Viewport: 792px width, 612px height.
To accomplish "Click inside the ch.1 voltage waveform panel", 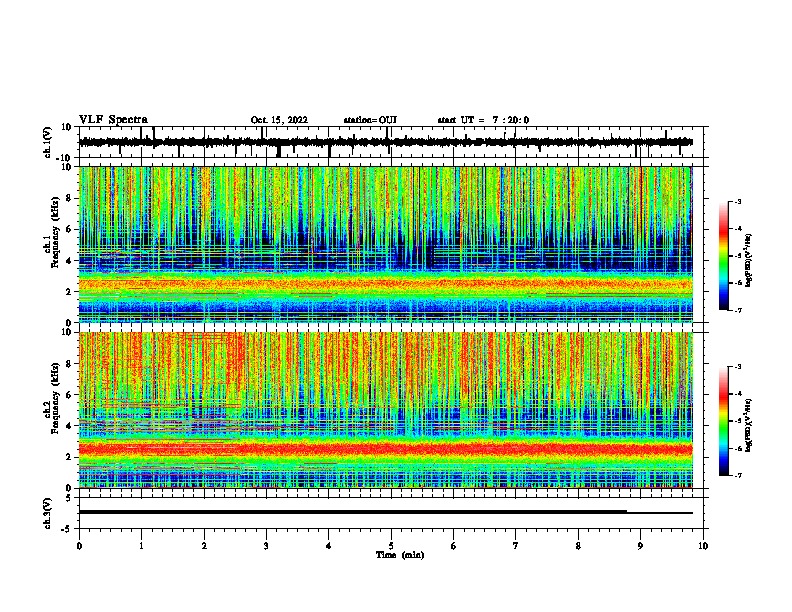I will [391, 142].
